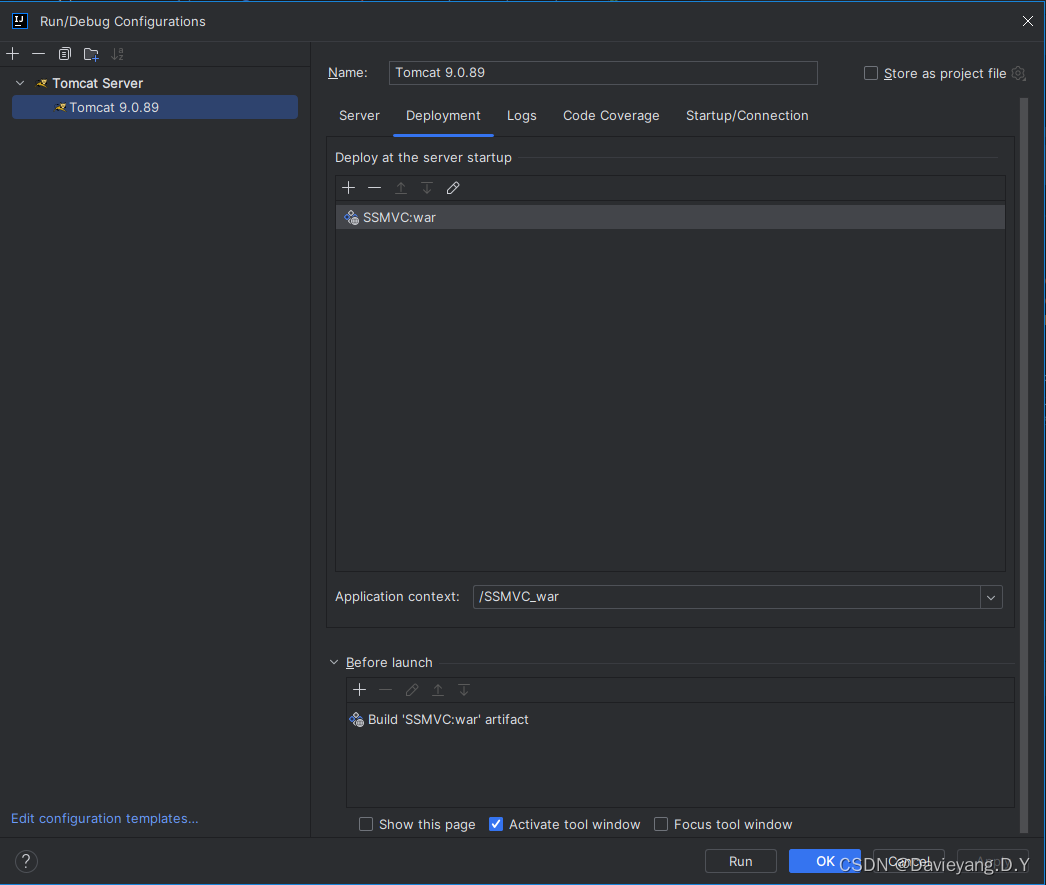The height and width of the screenshot is (885, 1046).
Task: Open the Logs tab
Action: pyautogui.click(x=522, y=115)
